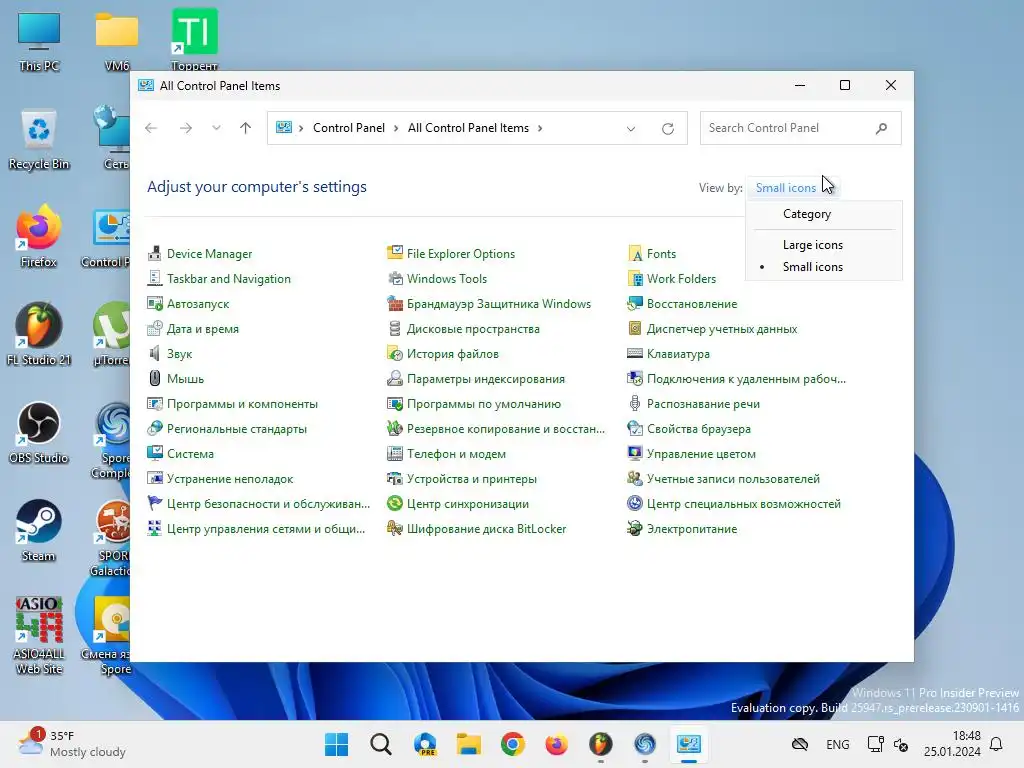Open Подключения к удаленным рабочим столам link
Viewport: 1024px width, 768px height.
tap(746, 379)
